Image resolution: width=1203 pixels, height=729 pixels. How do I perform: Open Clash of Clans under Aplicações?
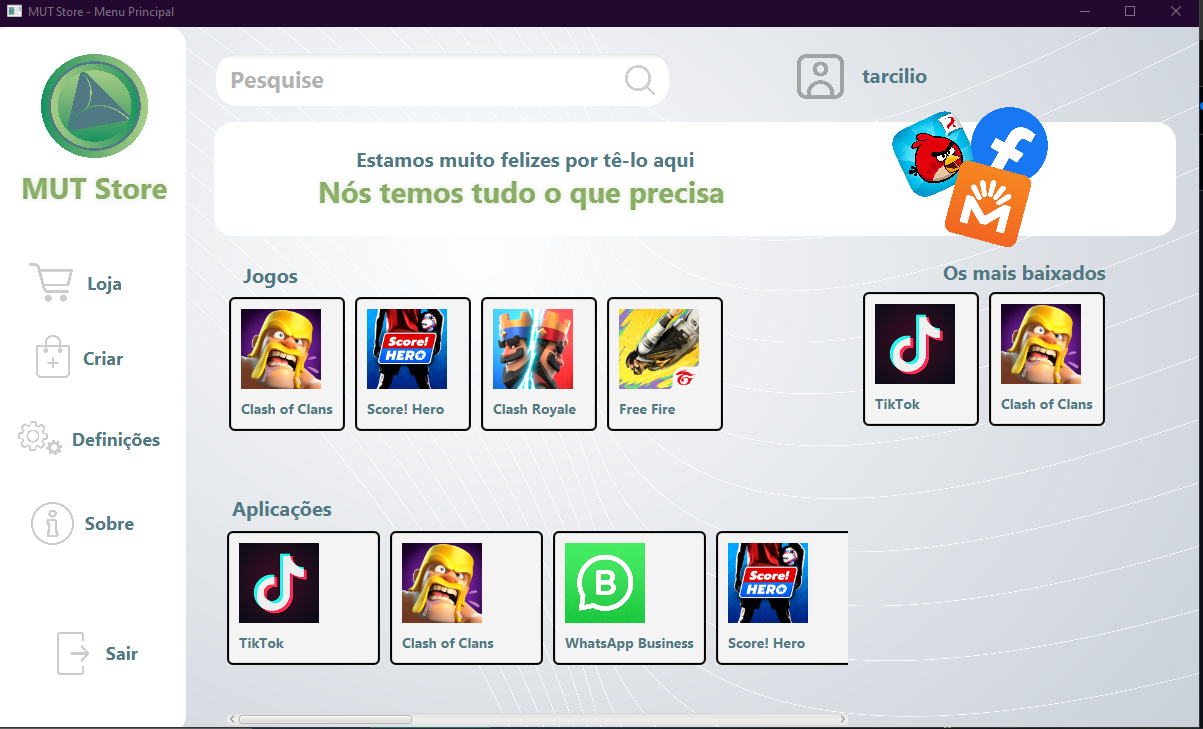point(466,598)
